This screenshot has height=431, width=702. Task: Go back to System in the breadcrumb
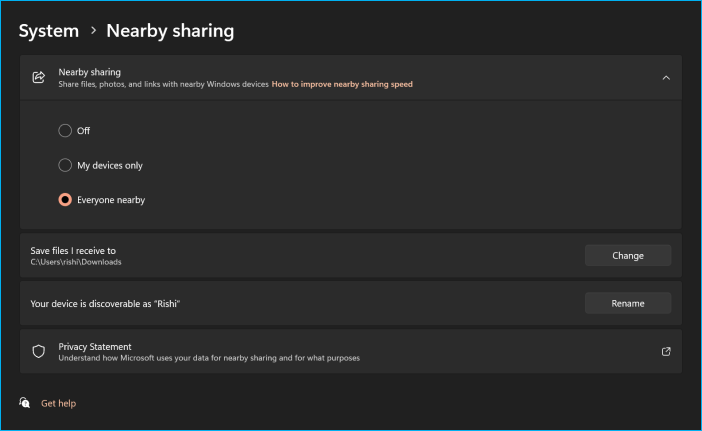pos(48,31)
